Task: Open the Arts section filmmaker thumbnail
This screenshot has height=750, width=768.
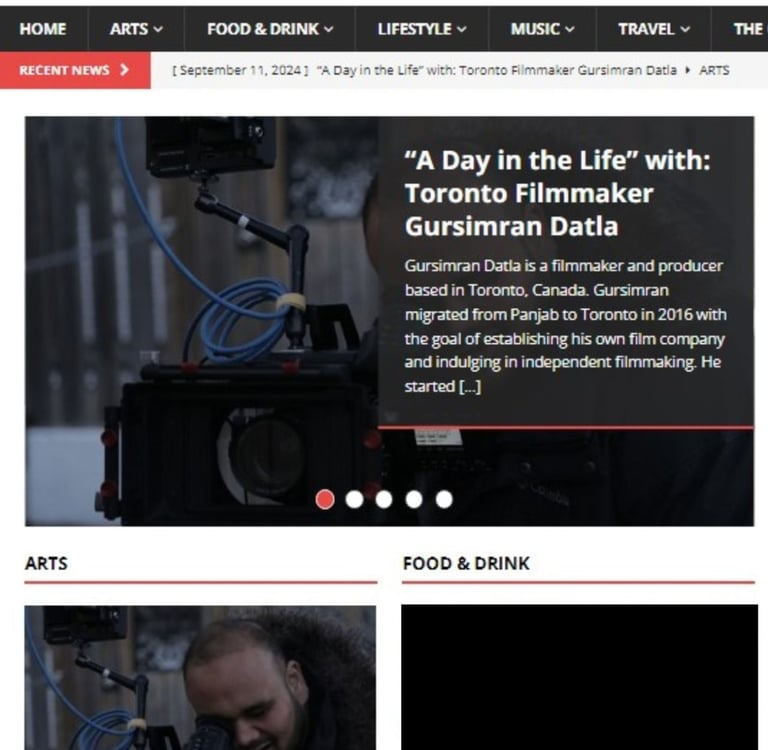Action: pyautogui.click(x=200, y=677)
